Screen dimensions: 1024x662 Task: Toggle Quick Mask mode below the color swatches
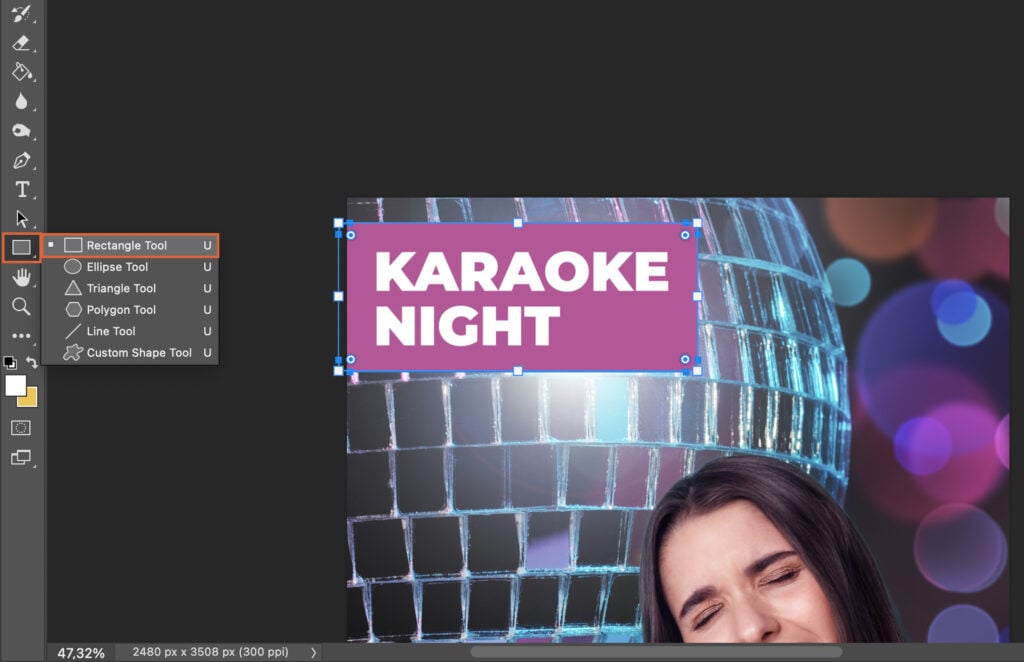coord(22,426)
